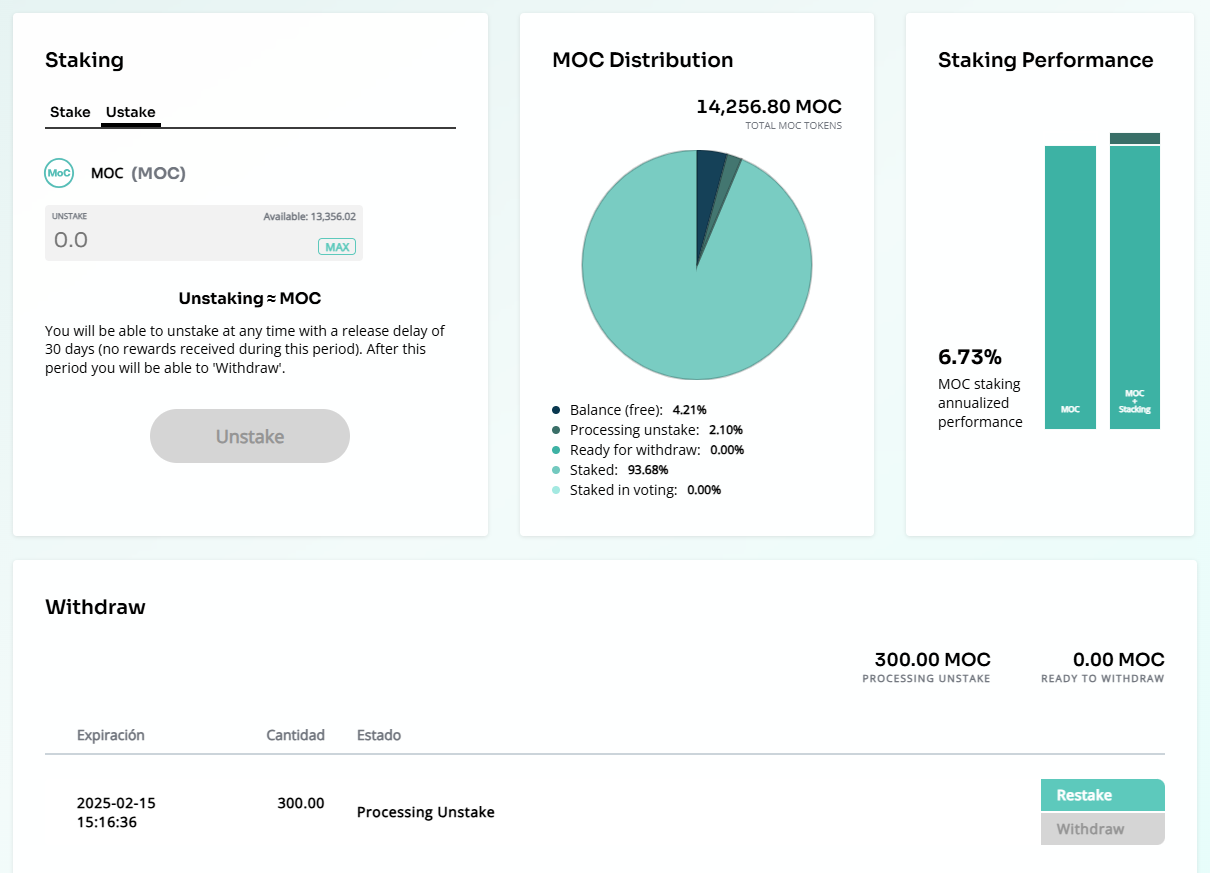Click the Withdraw button in table row
This screenshot has height=873, width=1210.
click(x=1102, y=829)
